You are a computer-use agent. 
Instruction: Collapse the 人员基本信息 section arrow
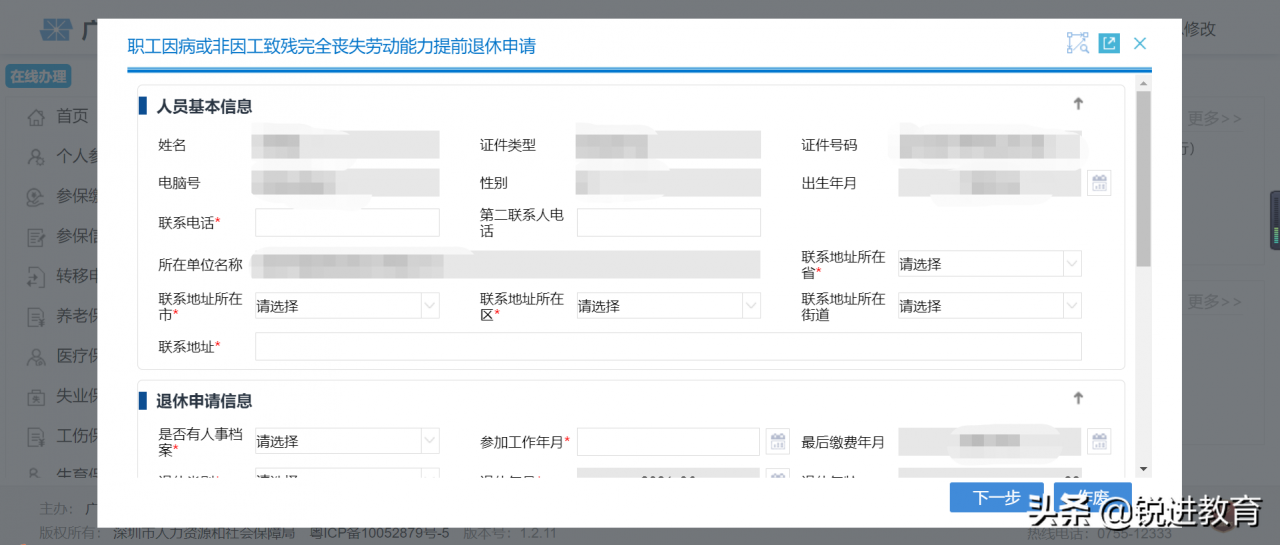click(1078, 104)
